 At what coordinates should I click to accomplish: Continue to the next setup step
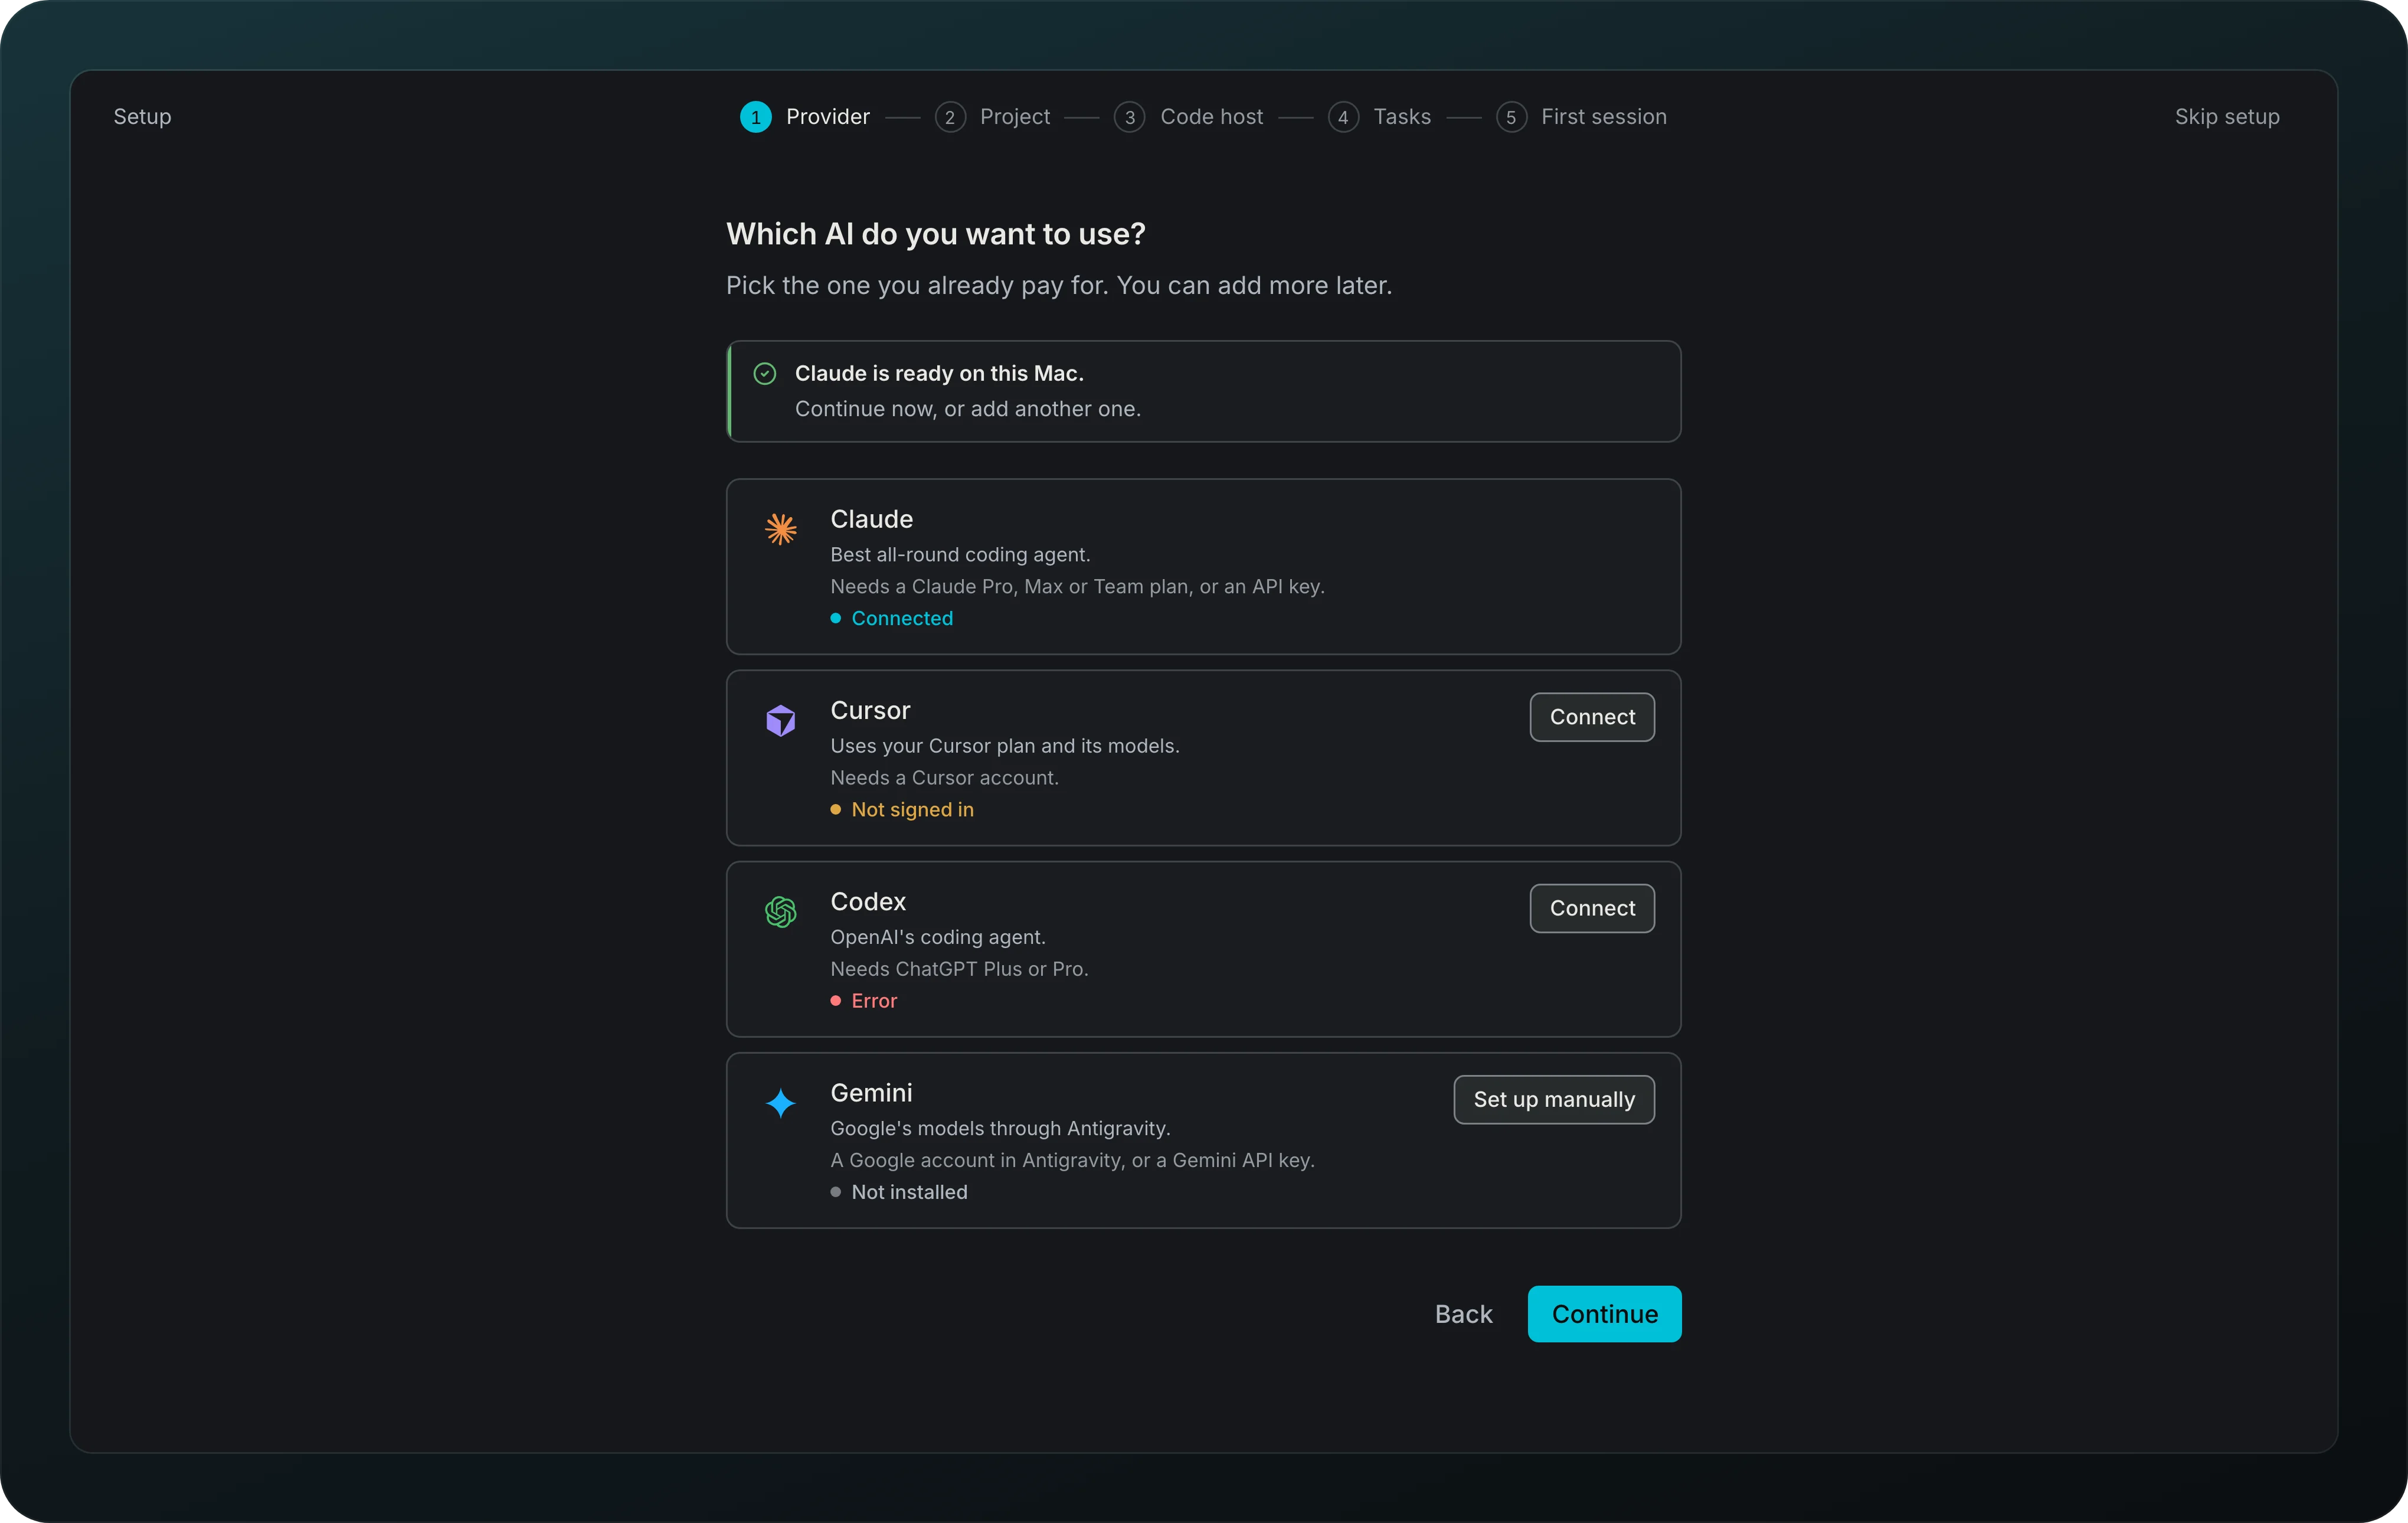click(x=1604, y=1313)
